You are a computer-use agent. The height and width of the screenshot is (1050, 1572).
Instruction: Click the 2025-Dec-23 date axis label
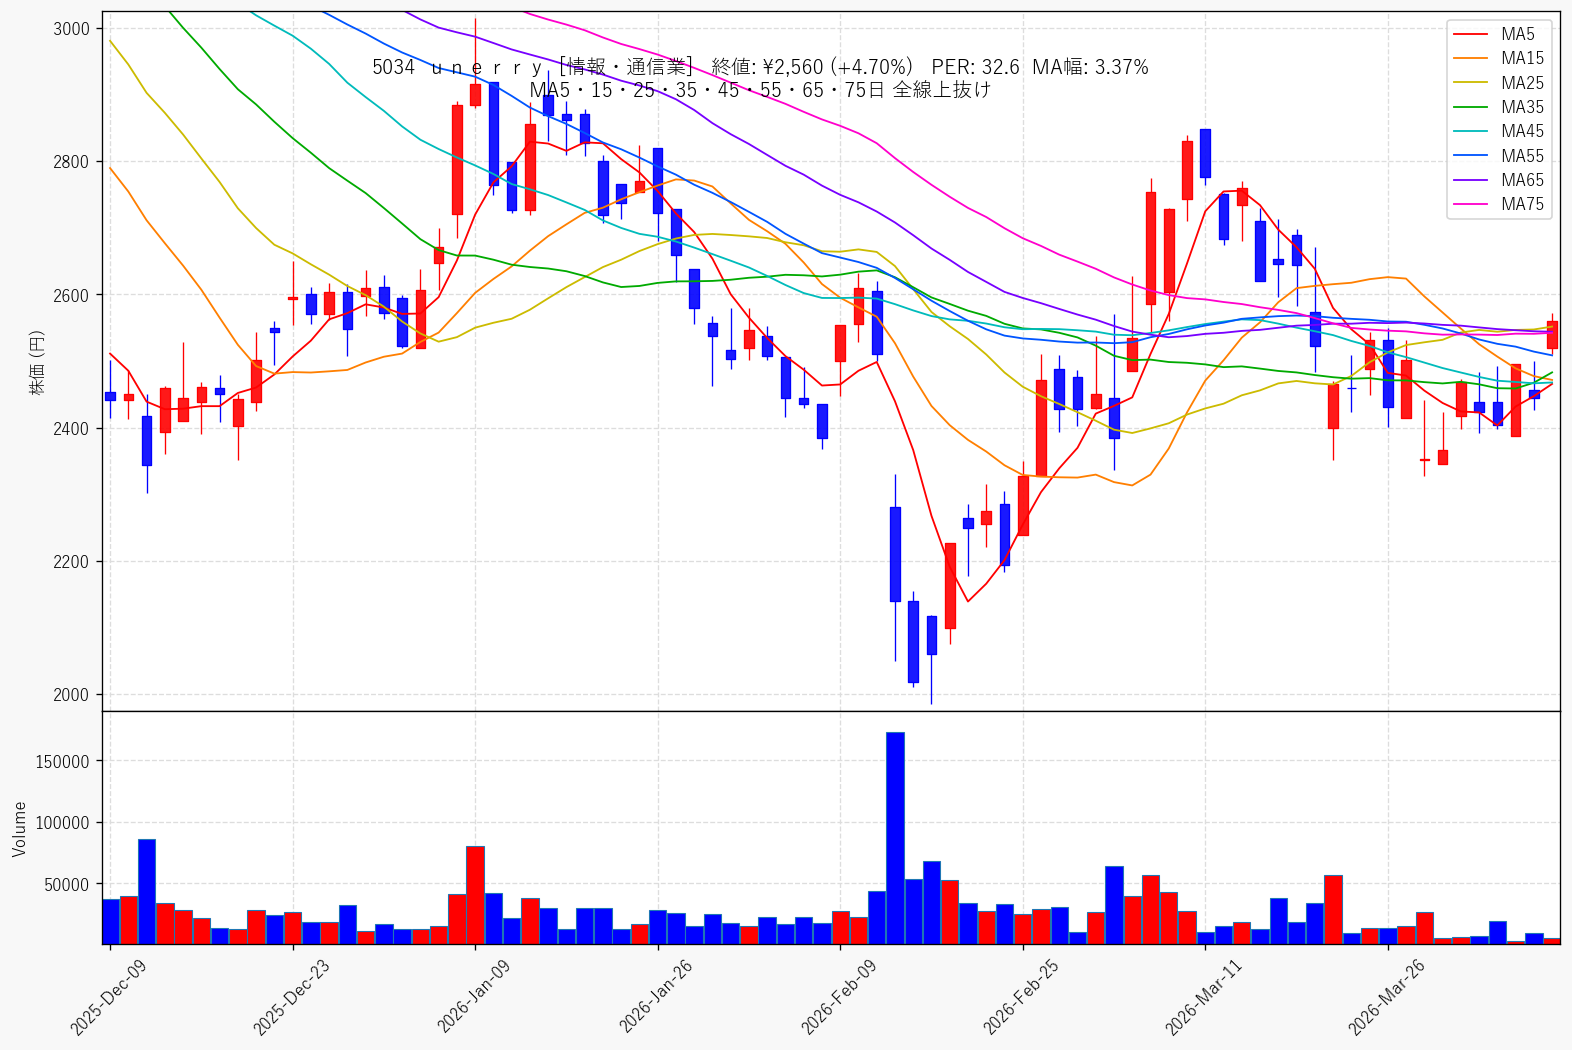(x=291, y=996)
